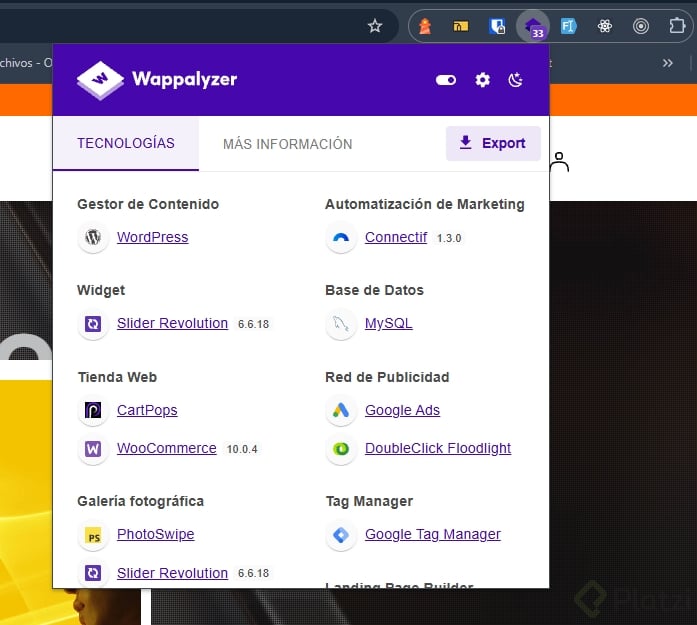Click the Base de Datos heading
Image resolution: width=697 pixels, height=625 pixels.
(x=374, y=290)
